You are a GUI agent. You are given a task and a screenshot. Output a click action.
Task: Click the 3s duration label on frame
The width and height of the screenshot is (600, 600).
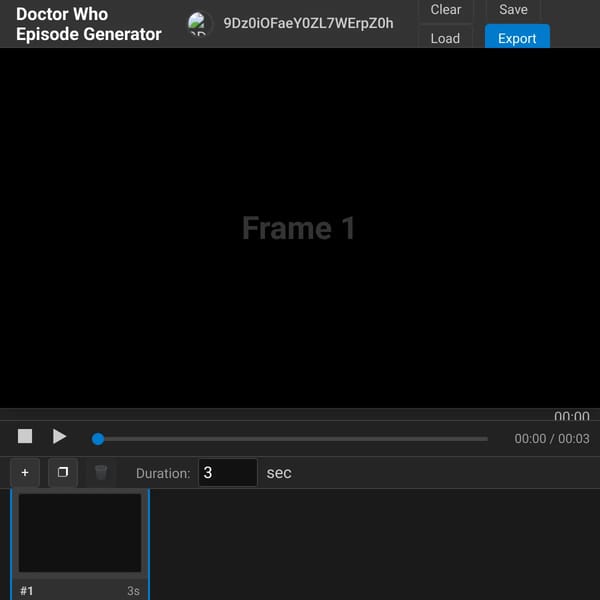[x=134, y=591]
